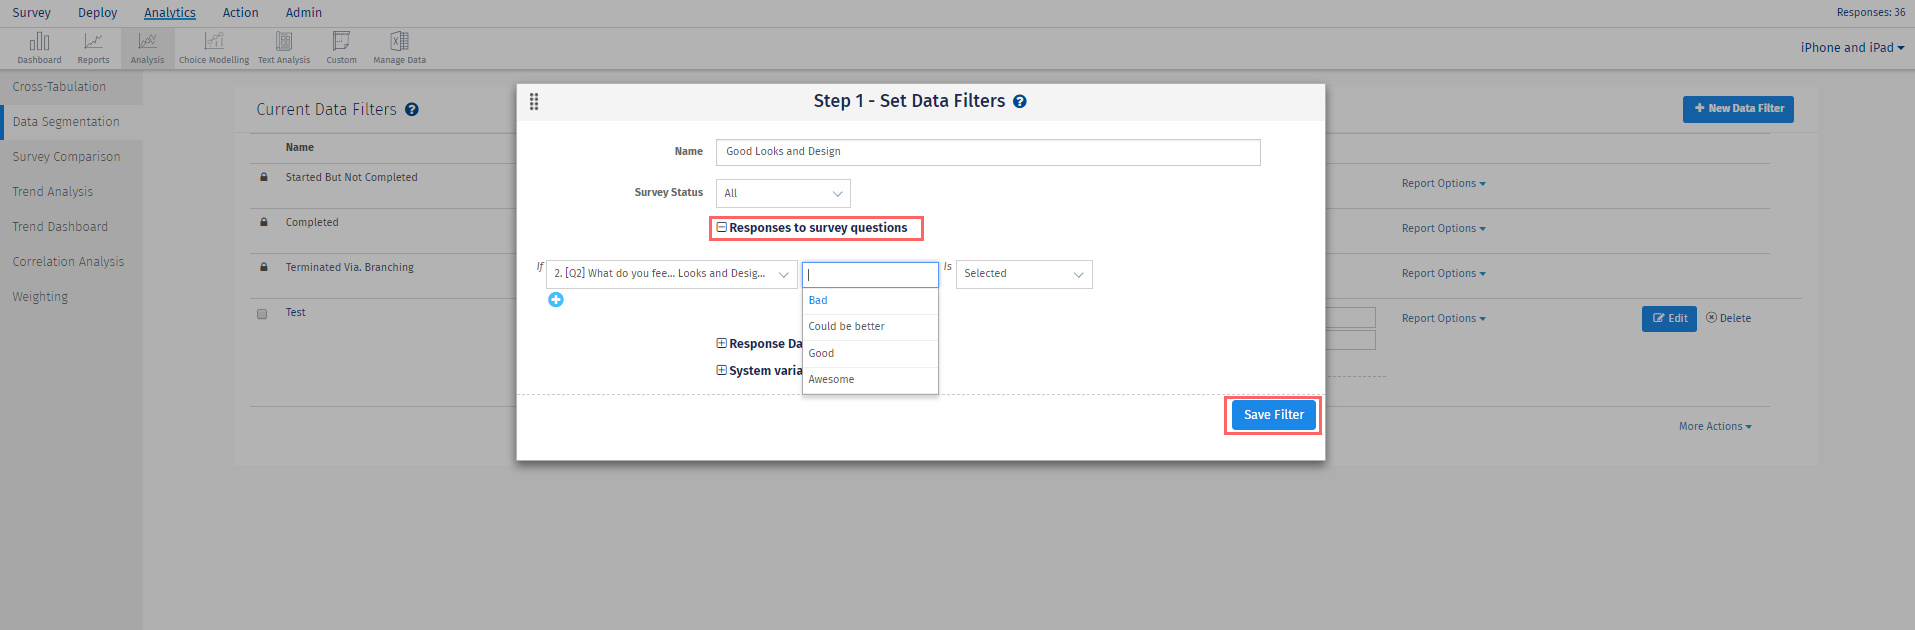Collapse Responses to survey questions section
The width and height of the screenshot is (1915, 630).
tap(722, 228)
